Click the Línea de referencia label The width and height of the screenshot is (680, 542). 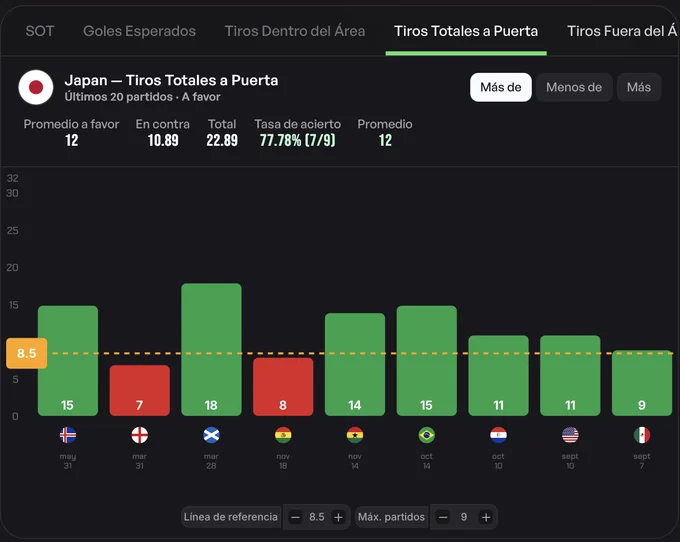pos(230,517)
